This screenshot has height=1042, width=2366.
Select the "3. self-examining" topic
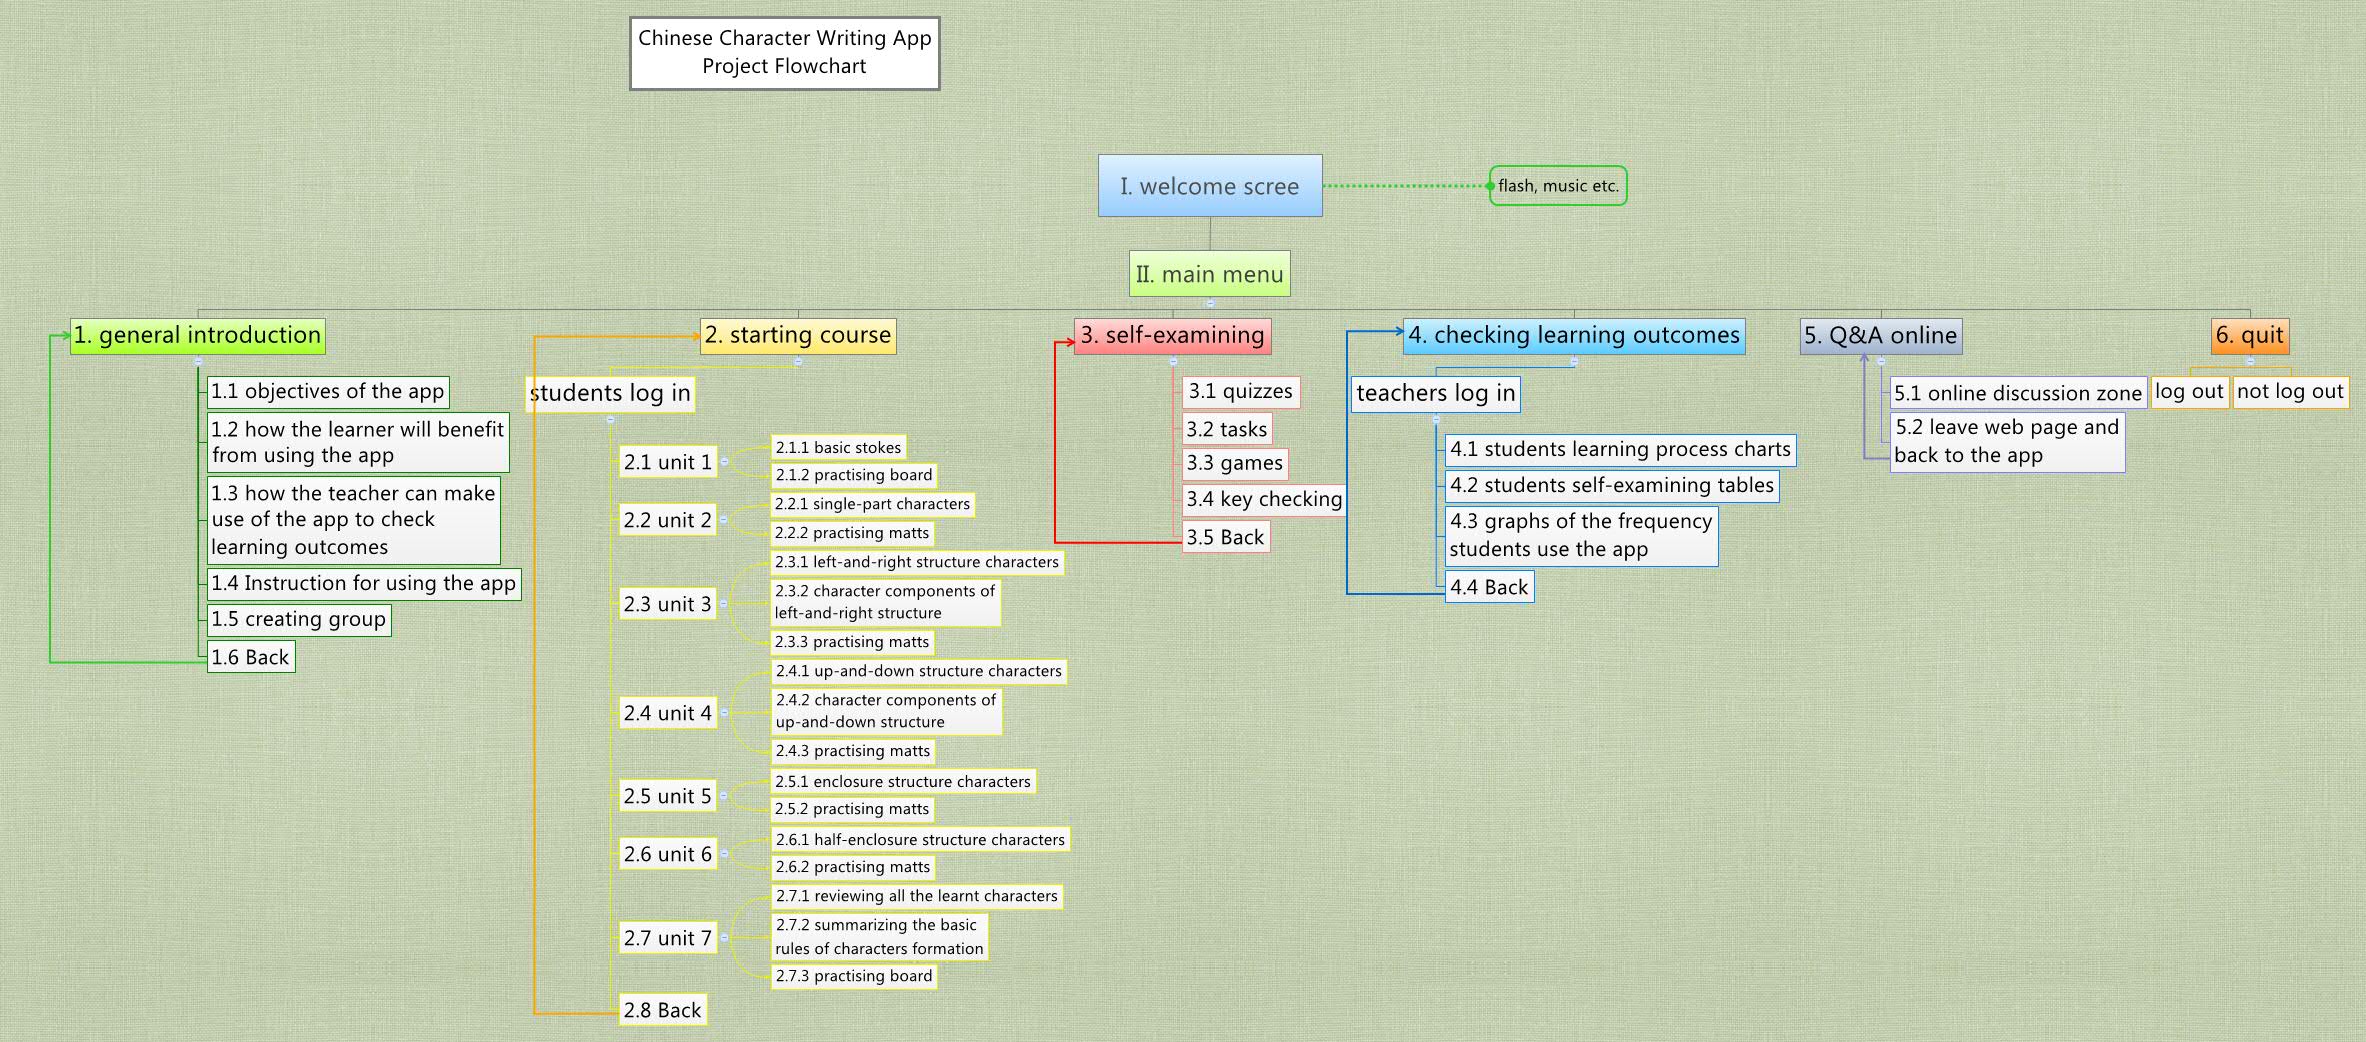coord(1172,336)
